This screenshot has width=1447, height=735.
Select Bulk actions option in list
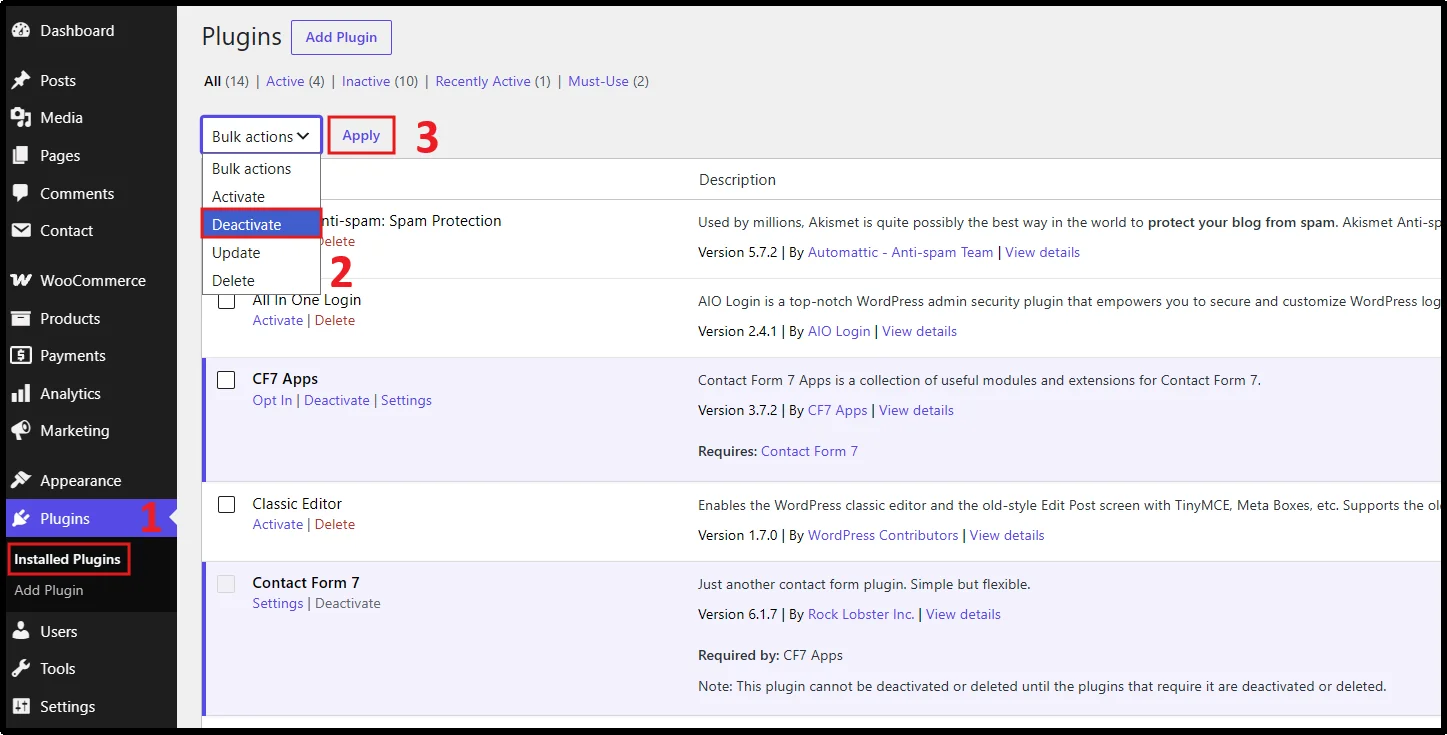pos(261,169)
